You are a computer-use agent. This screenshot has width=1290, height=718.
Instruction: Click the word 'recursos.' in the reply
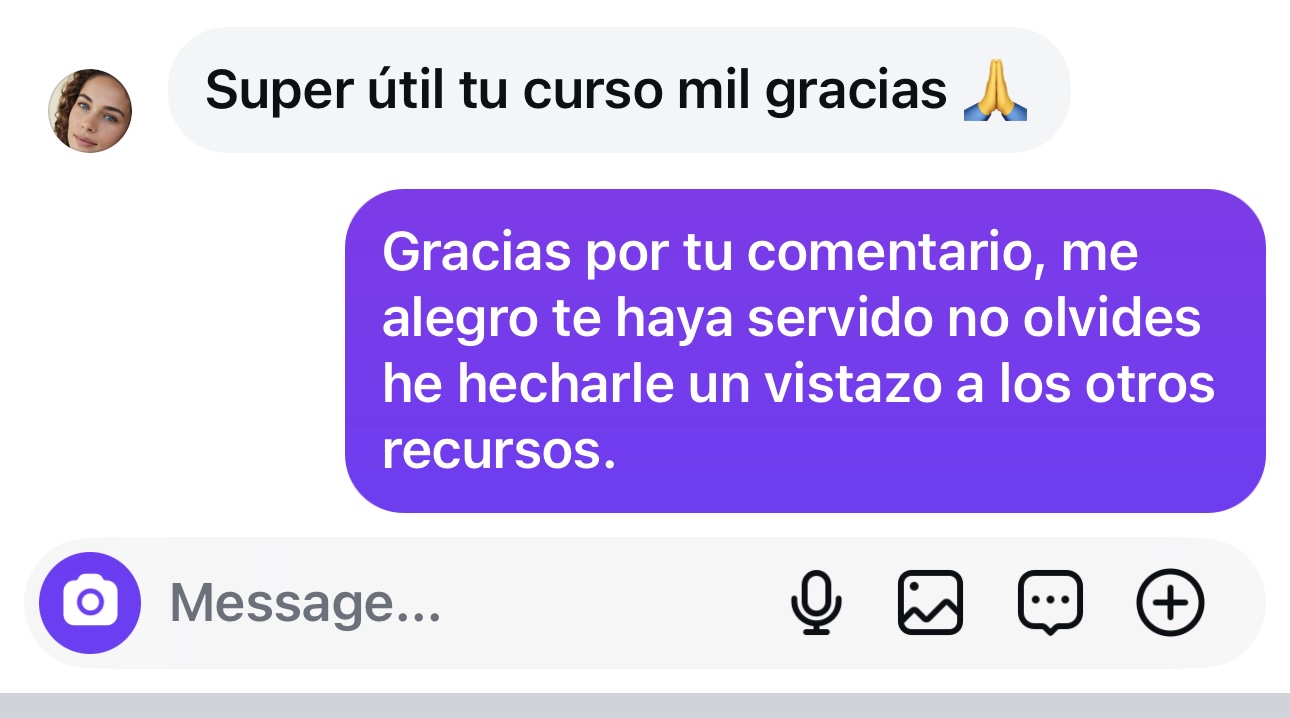tap(496, 451)
